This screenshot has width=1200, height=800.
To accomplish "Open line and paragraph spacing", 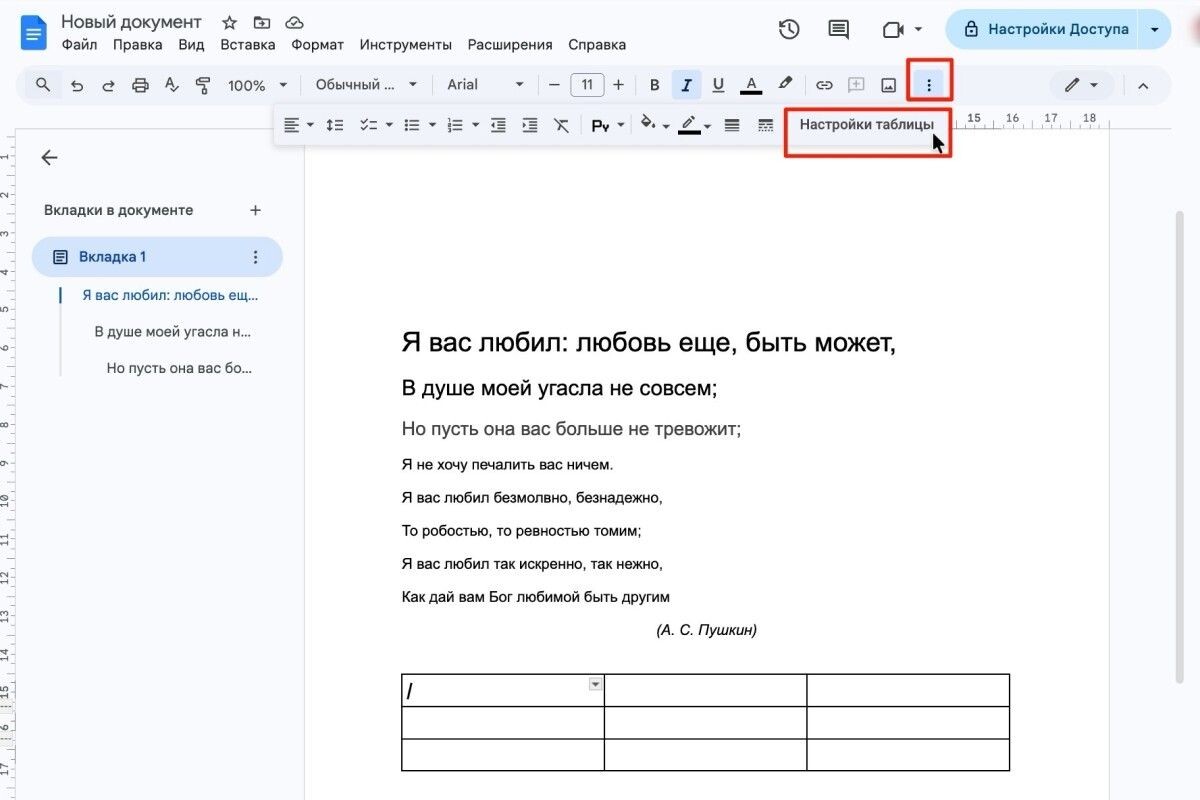I will click(x=335, y=125).
